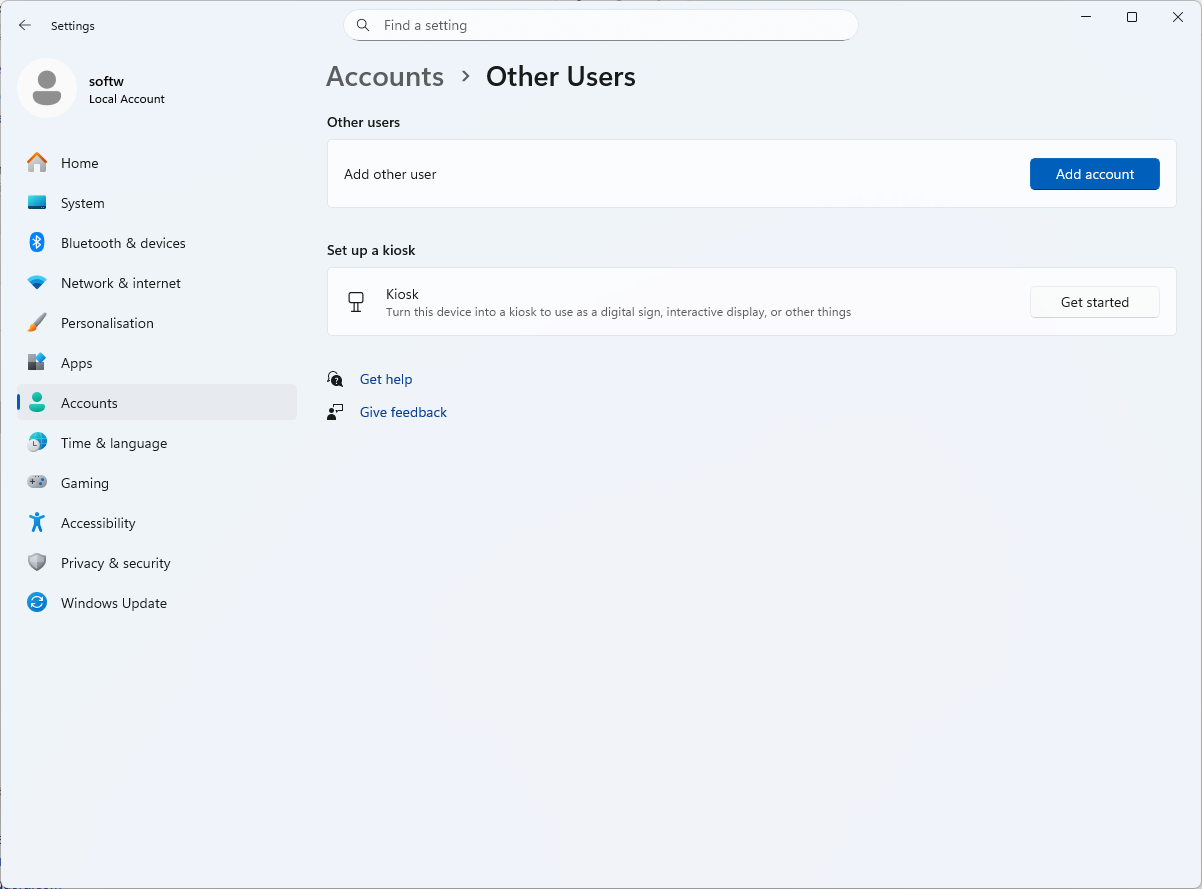
Task: Click the Give feedback person icon
Action: pos(336,412)
